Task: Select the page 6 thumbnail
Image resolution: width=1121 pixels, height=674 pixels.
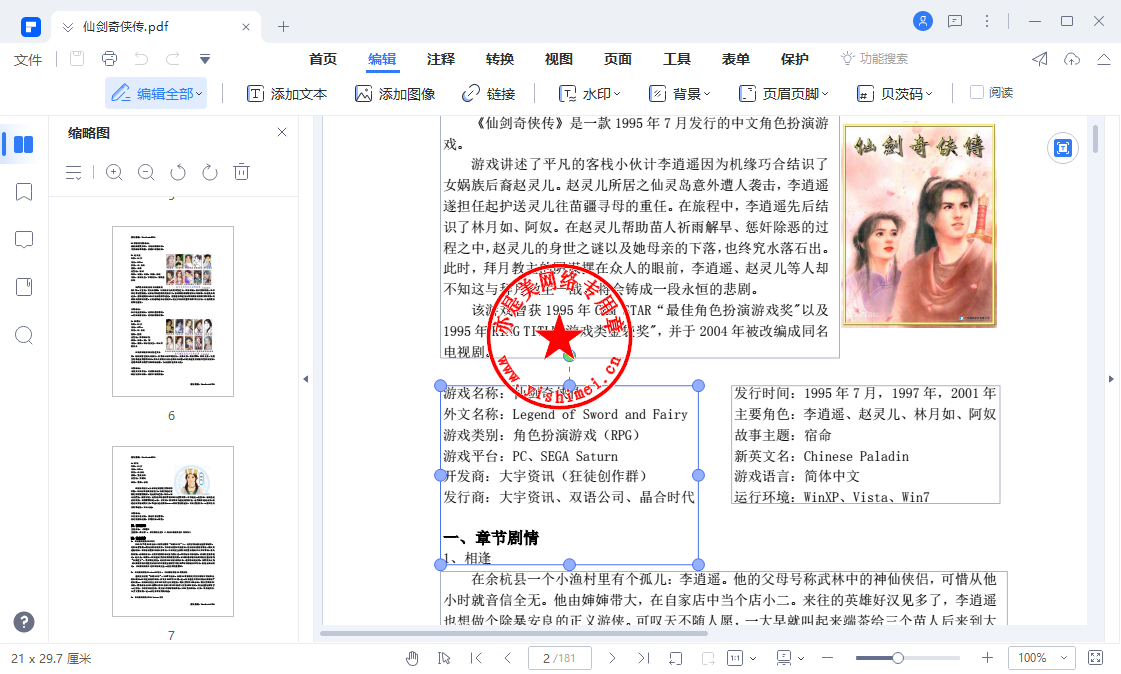Action: point(172,311)
